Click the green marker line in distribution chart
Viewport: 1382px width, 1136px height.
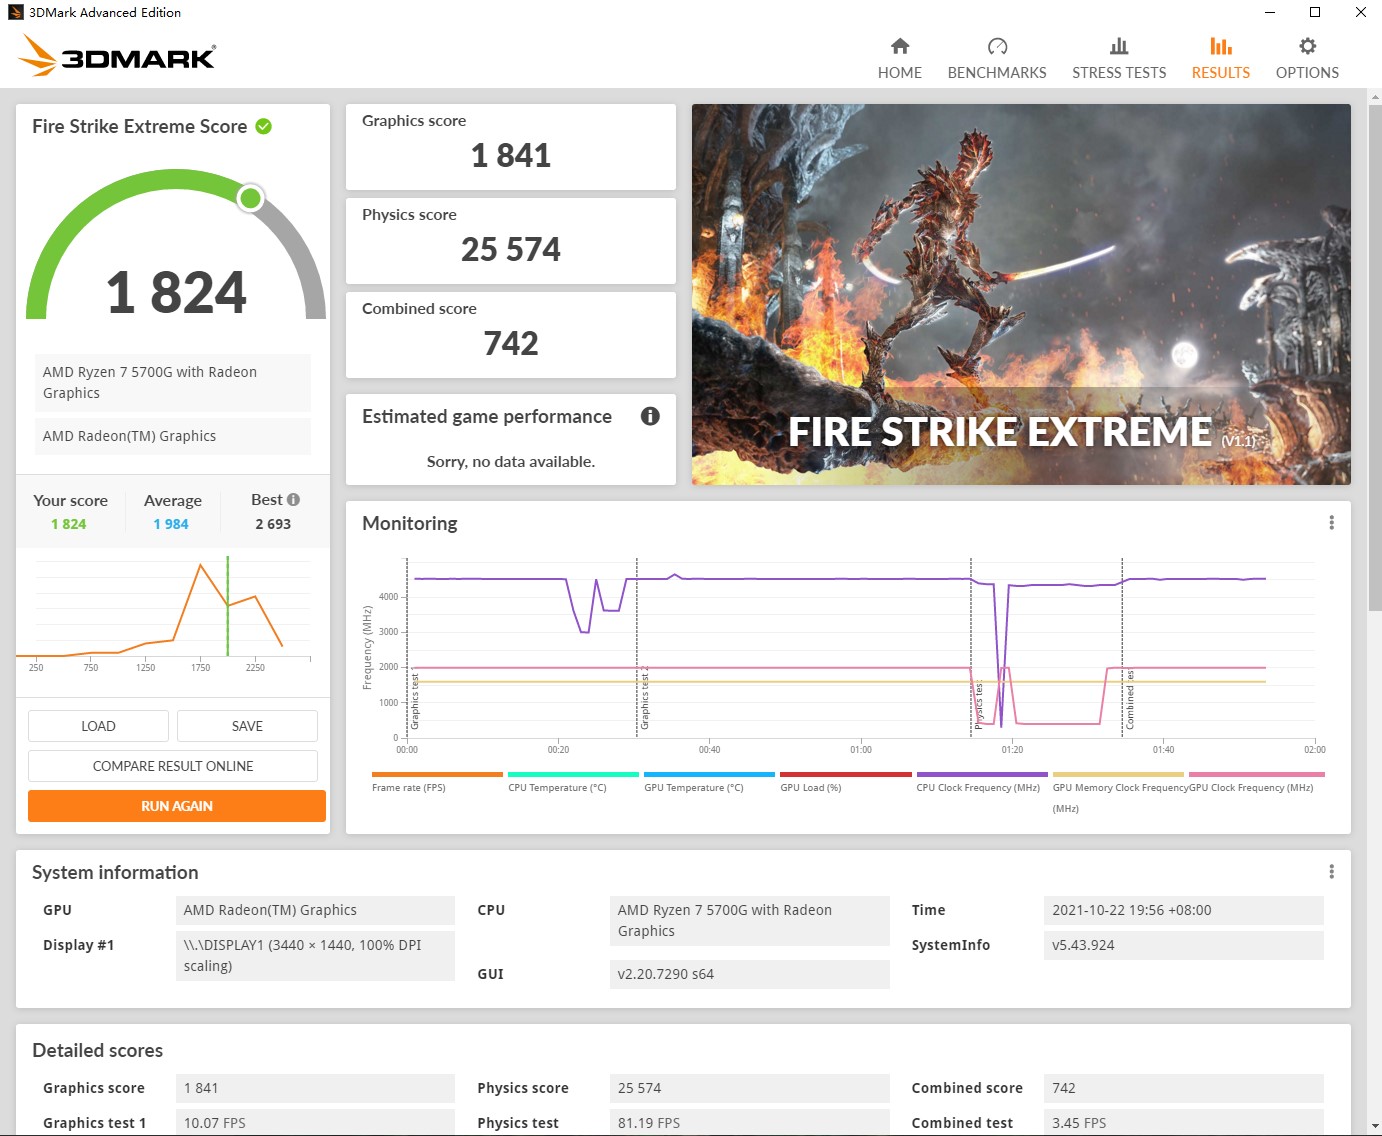[228, 606]
